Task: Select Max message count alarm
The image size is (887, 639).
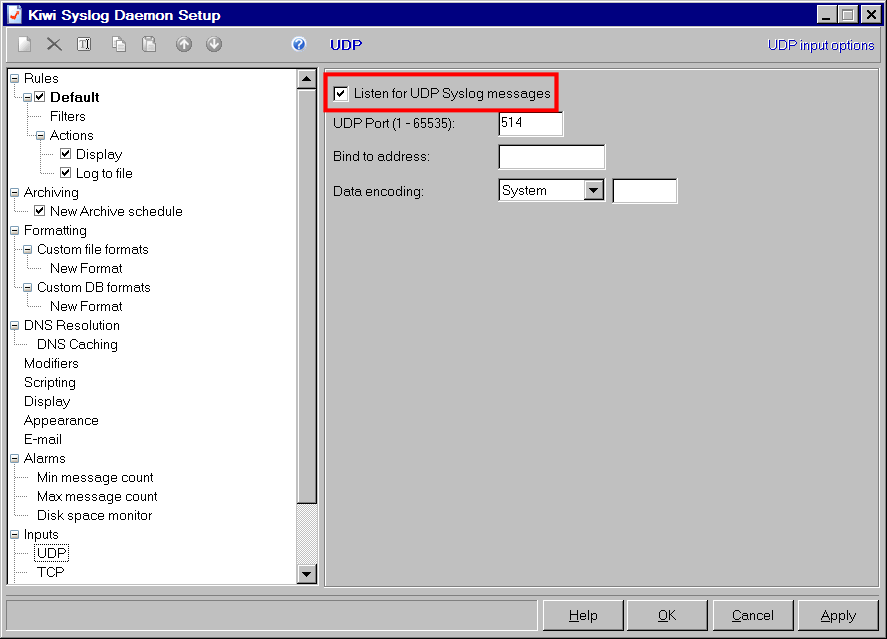Action: click(97, 496)
